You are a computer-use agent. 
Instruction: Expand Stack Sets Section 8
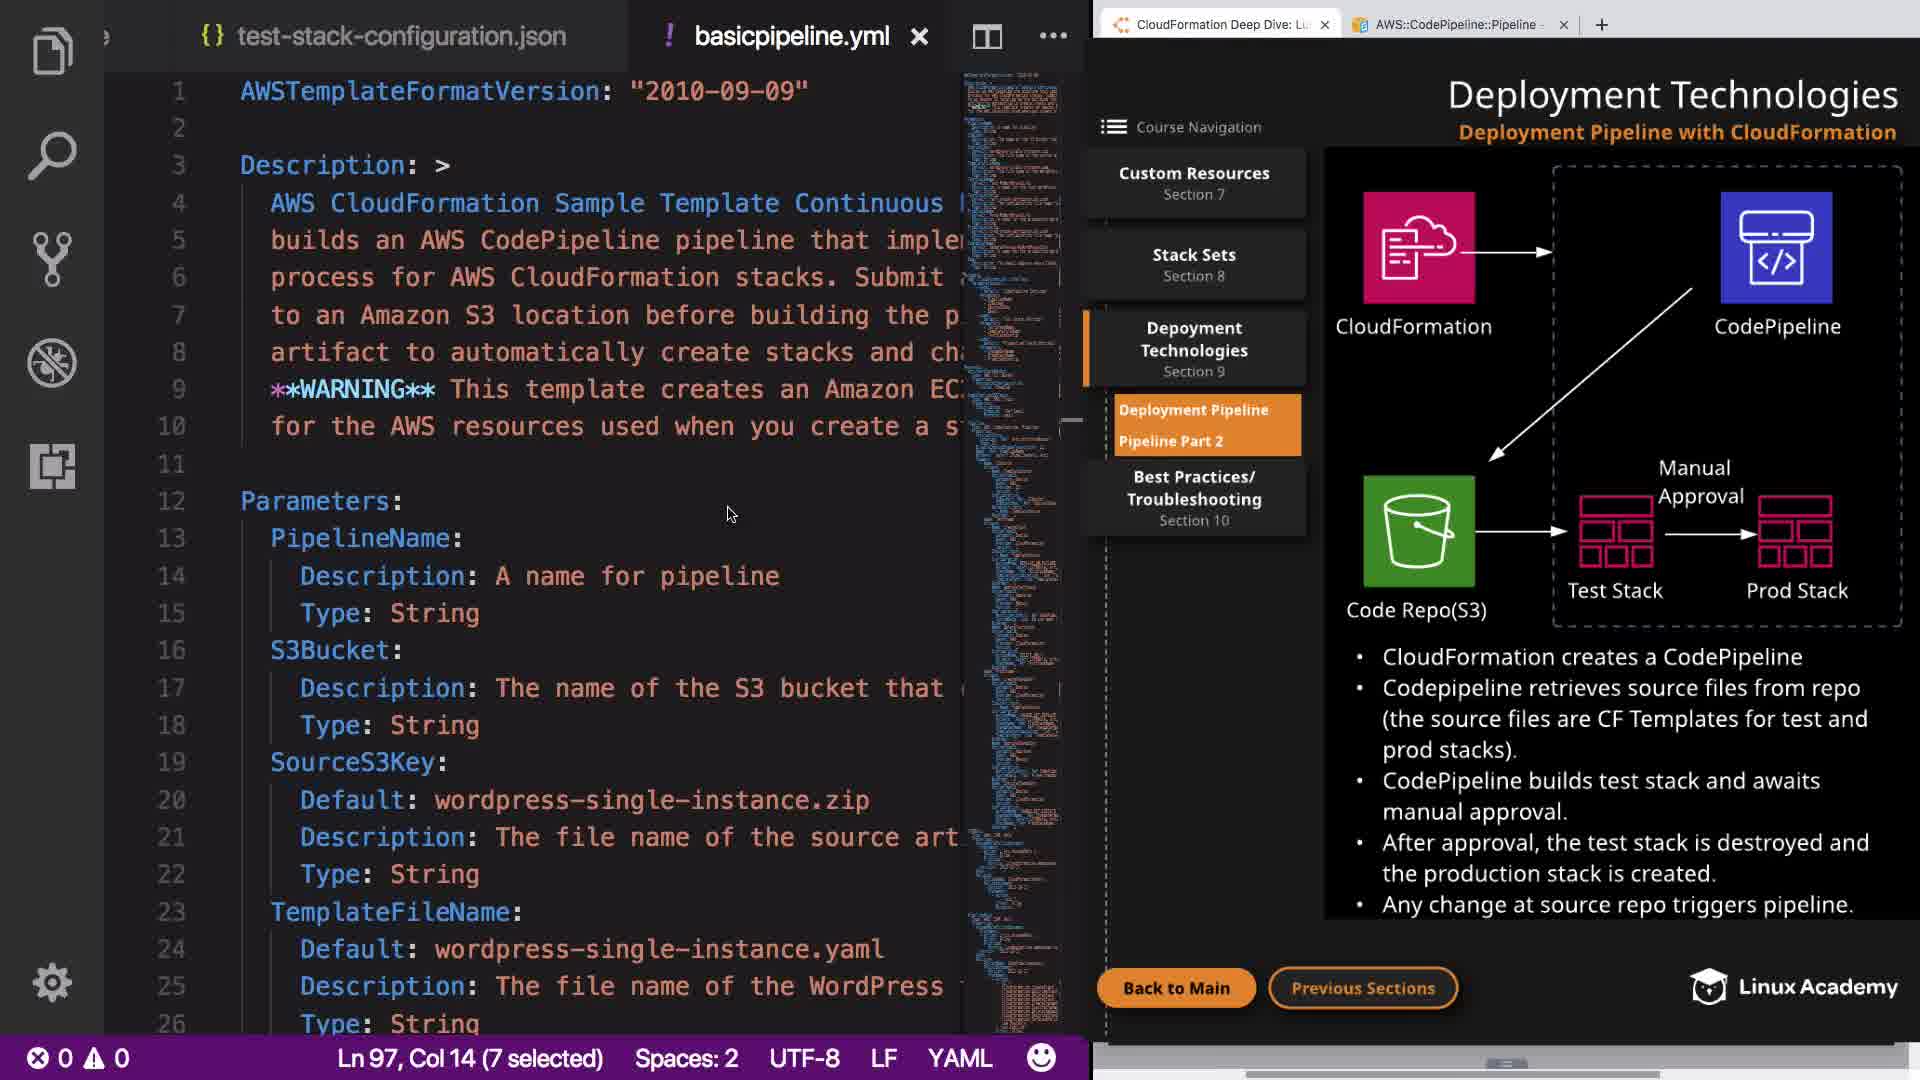pos(1194,265)
